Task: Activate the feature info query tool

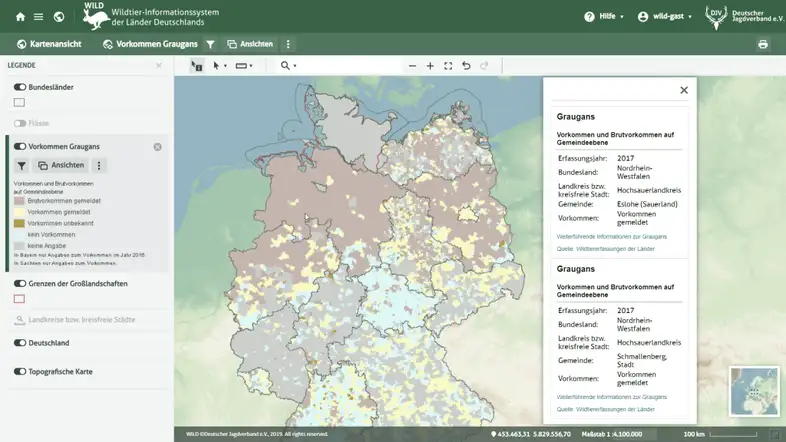Action: pyautogui.click(x=196, y=66)
